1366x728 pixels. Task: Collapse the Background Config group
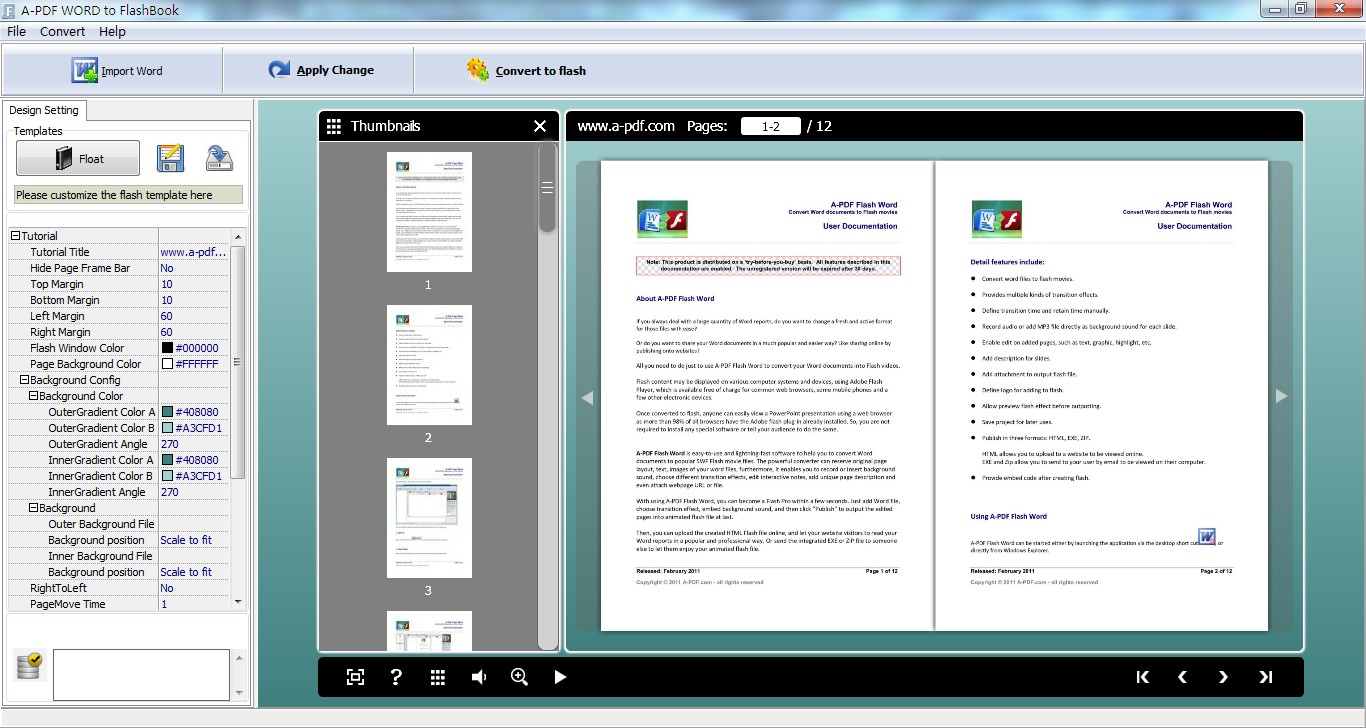tap(24, 380)
